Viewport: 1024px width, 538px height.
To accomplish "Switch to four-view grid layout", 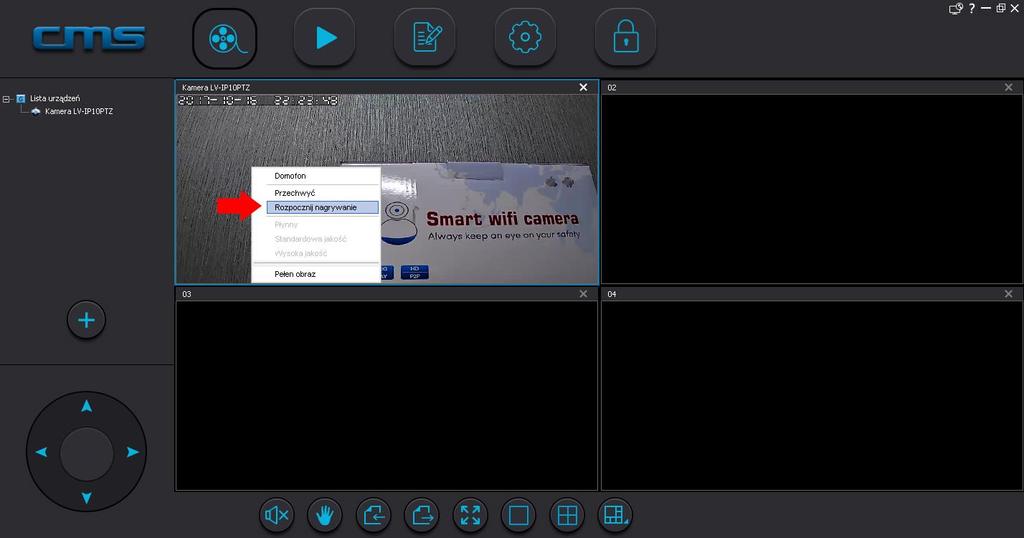I will tap(567, 515).
